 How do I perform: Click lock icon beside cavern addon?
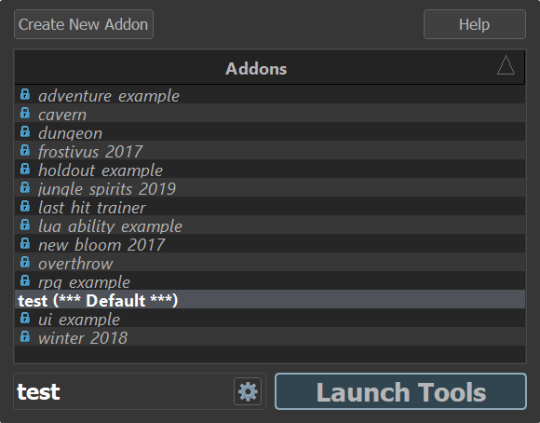click(x=25, y=113)
